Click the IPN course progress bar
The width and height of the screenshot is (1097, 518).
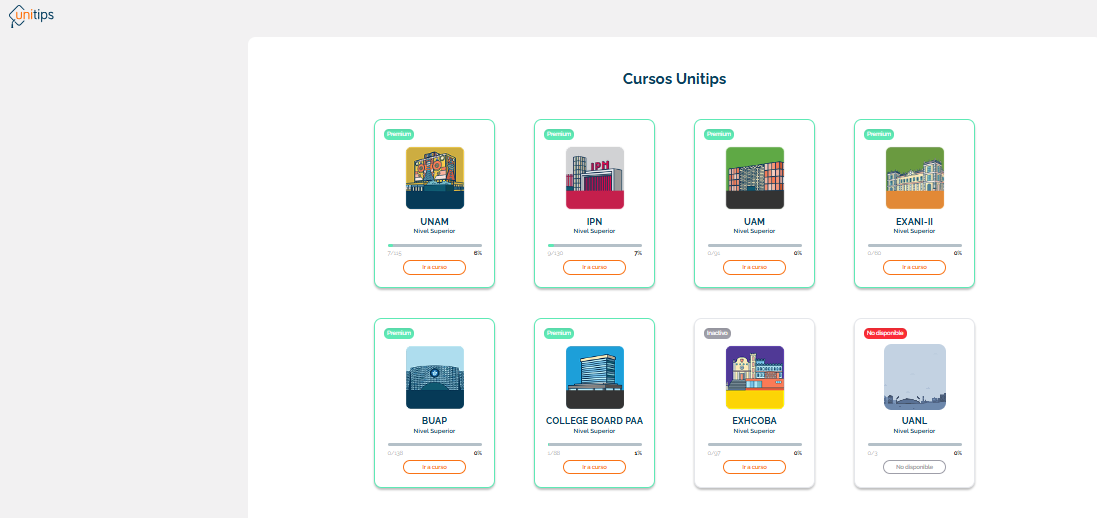click(x=594, y=245)
